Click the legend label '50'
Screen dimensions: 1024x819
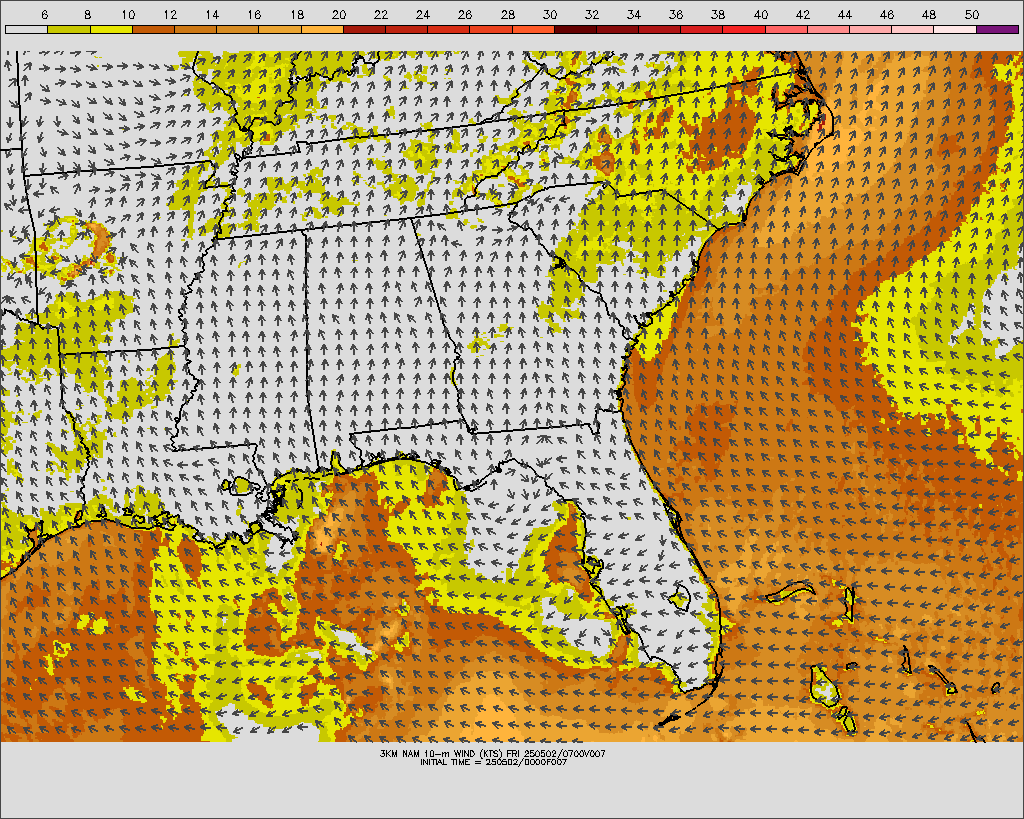click(x=971, y=14)
